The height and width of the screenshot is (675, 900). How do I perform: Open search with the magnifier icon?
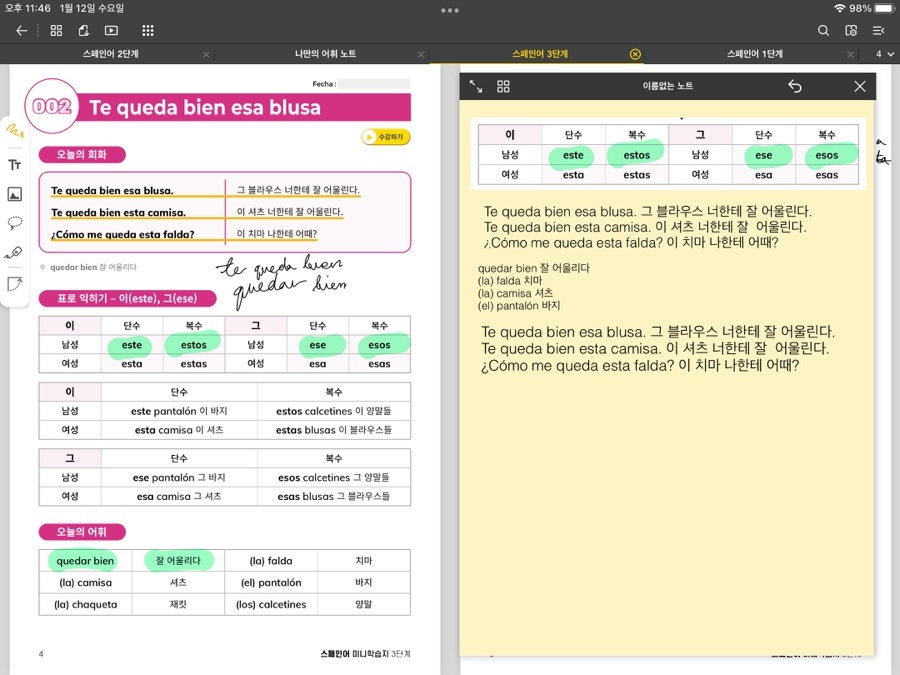(x=823, y=30)
